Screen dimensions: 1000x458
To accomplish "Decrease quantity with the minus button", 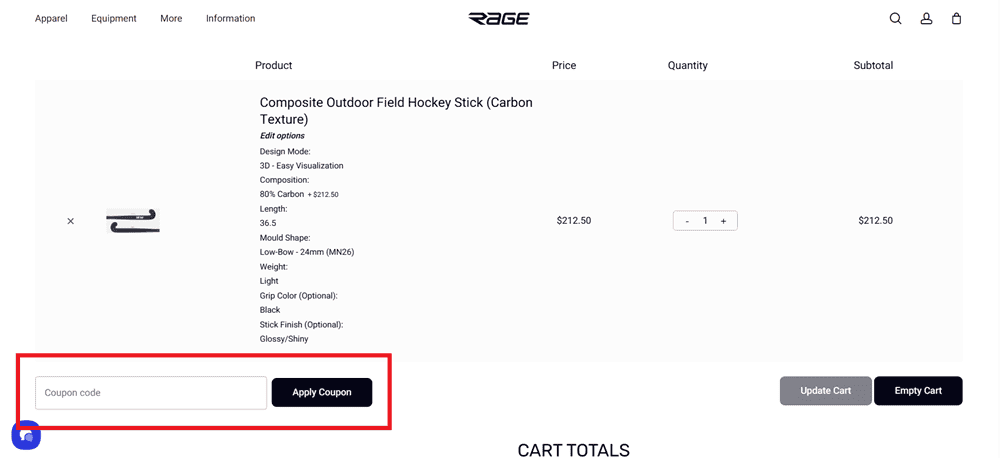I will point(687,221).
